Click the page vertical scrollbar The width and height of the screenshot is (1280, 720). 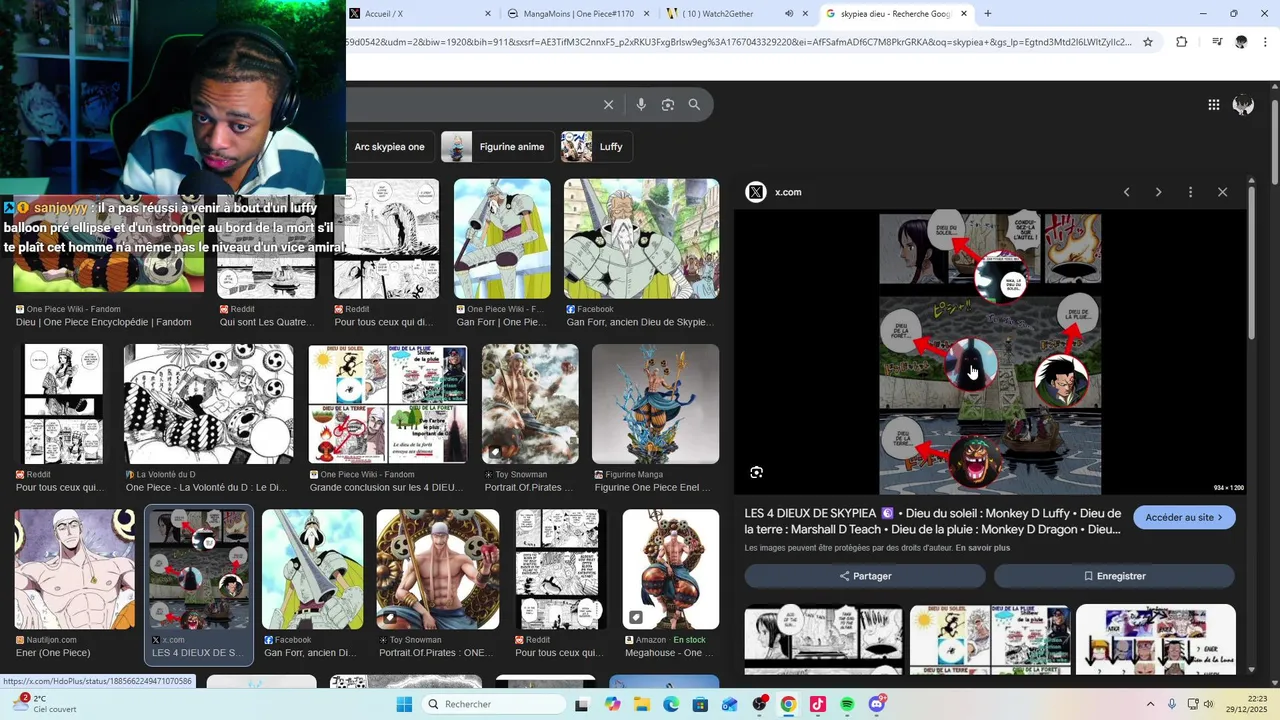[1274, 140]
